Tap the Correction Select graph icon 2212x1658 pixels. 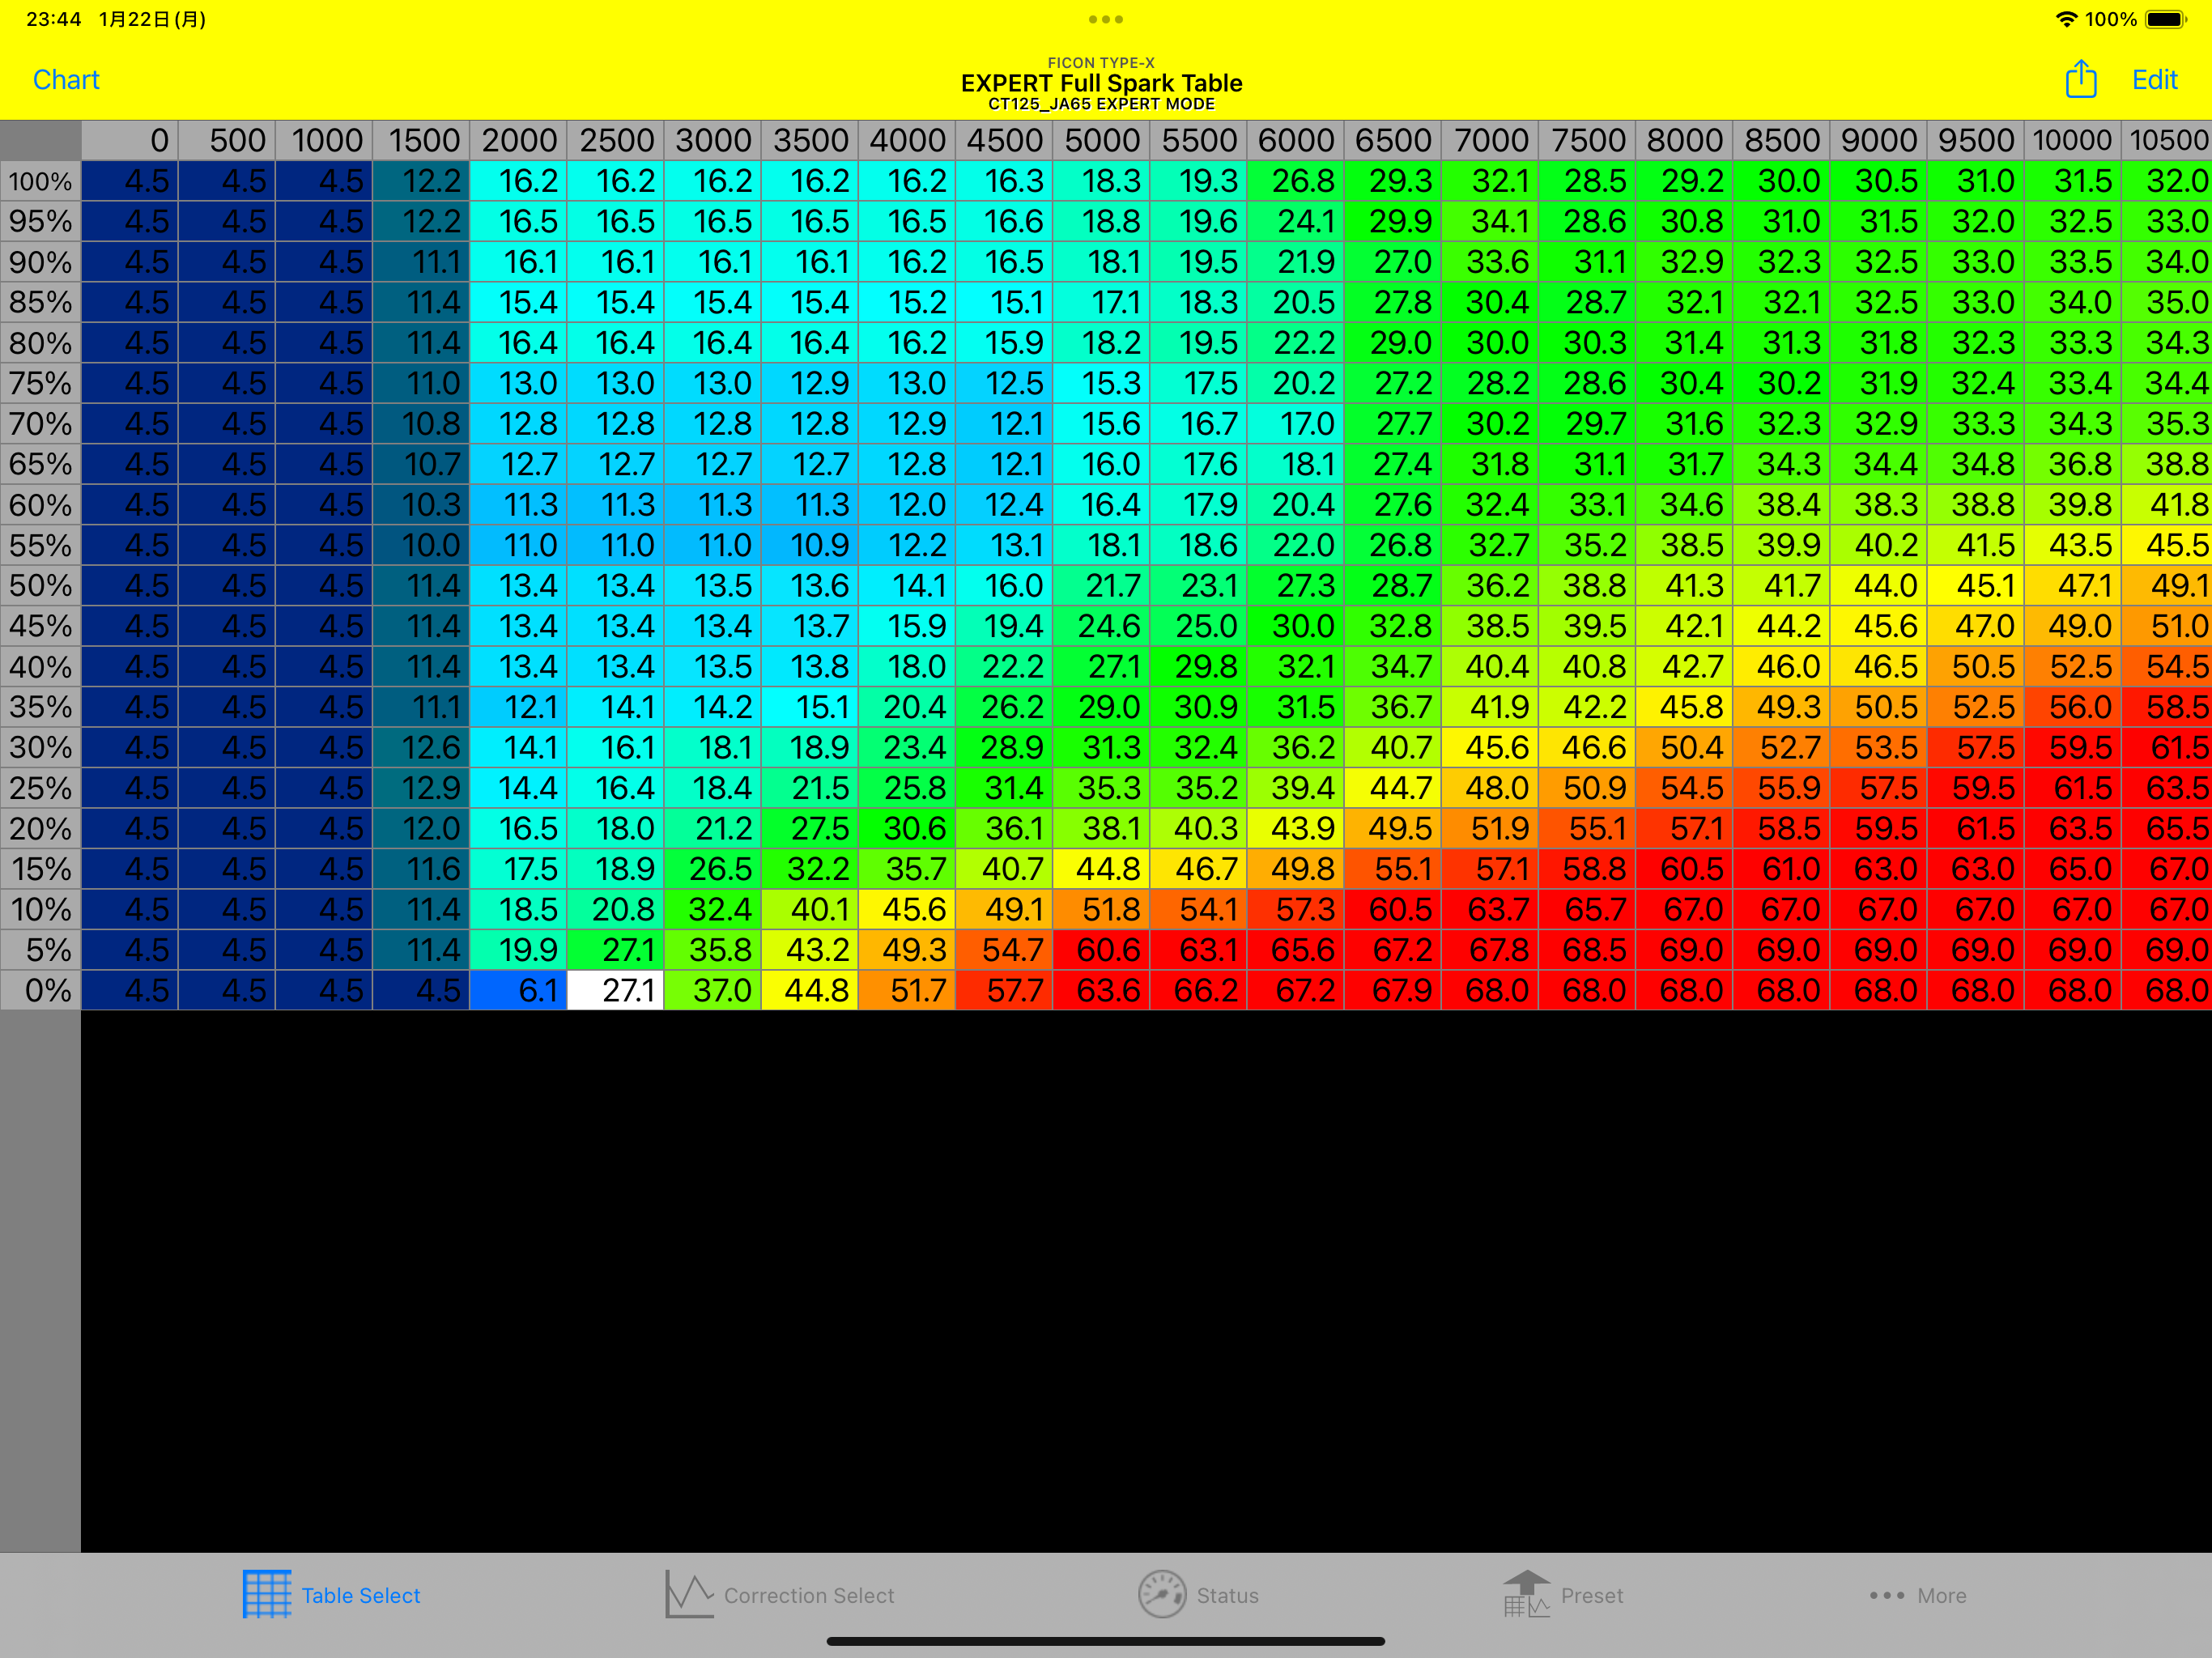tap(689, 1594)
